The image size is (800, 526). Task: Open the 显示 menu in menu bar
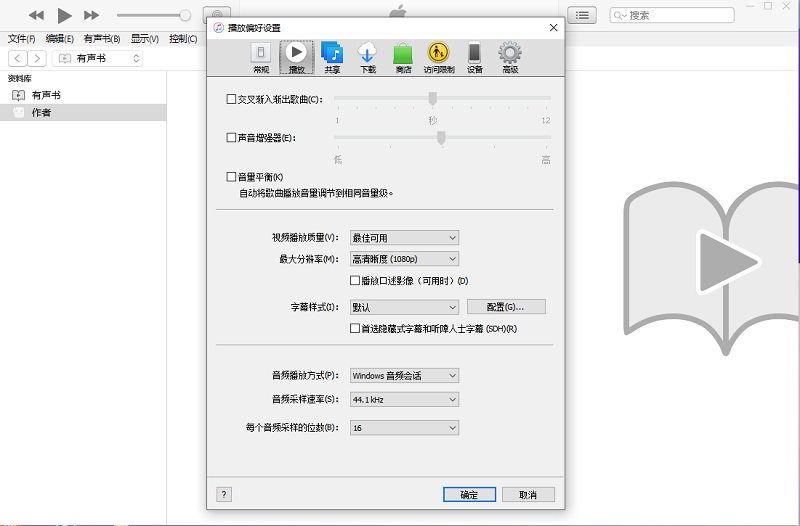[146, 39]
